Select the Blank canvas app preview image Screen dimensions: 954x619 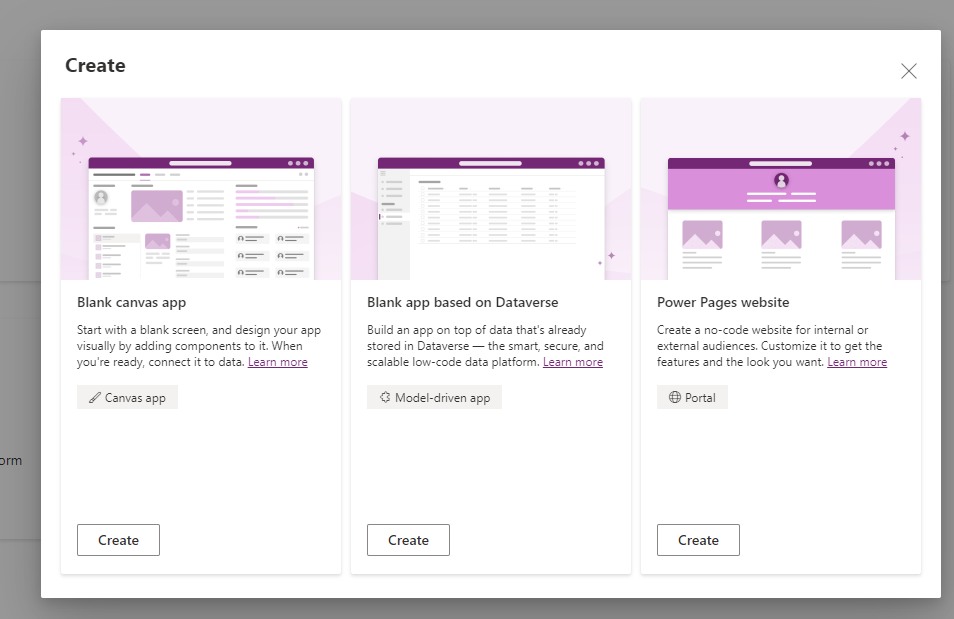coord(201,189)
